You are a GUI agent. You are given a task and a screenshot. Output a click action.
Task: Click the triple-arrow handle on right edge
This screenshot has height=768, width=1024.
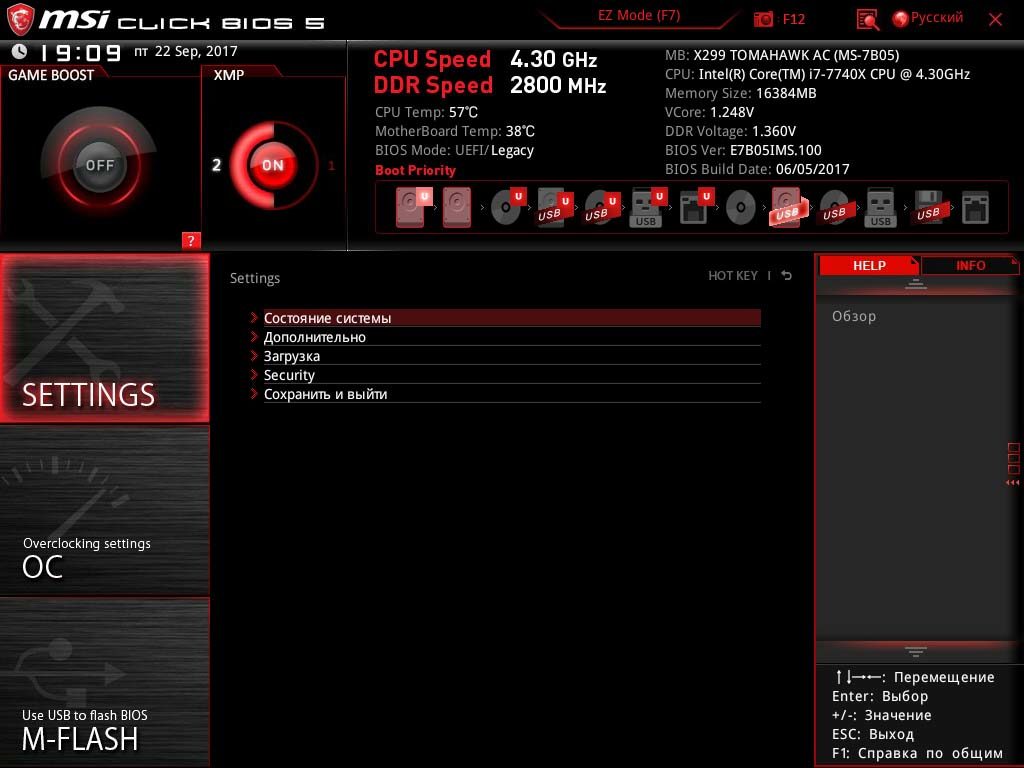coord(1012,483)
